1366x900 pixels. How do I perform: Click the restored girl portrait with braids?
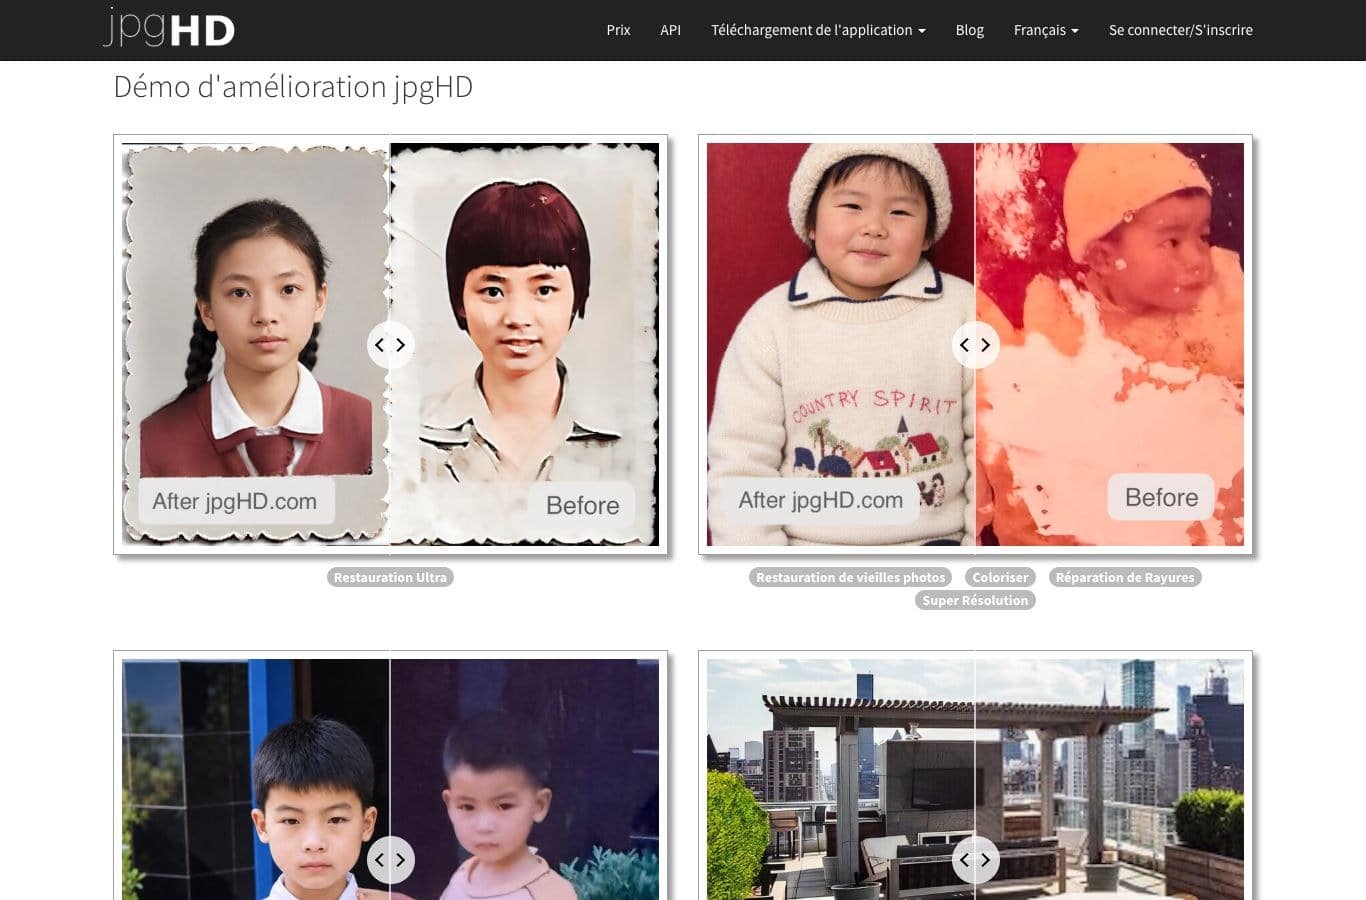pos(256,345)
